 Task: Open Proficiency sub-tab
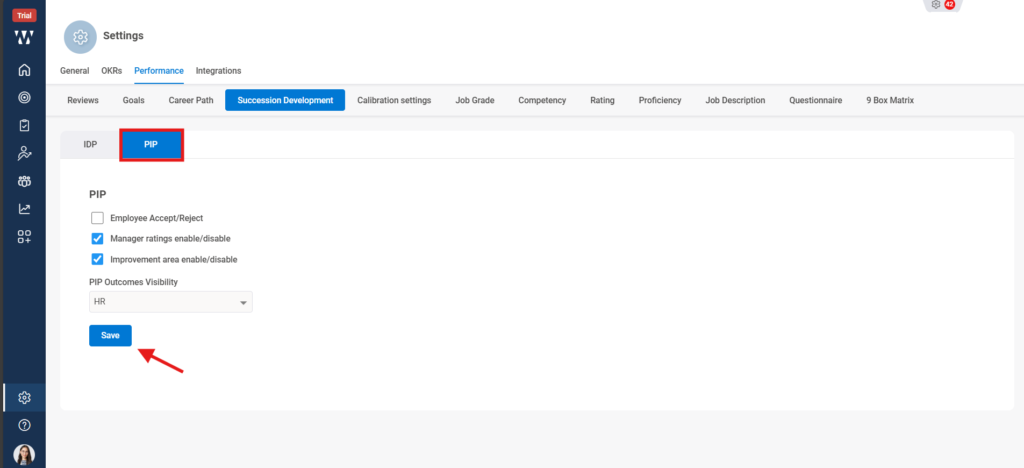click(x=660, y=101)
